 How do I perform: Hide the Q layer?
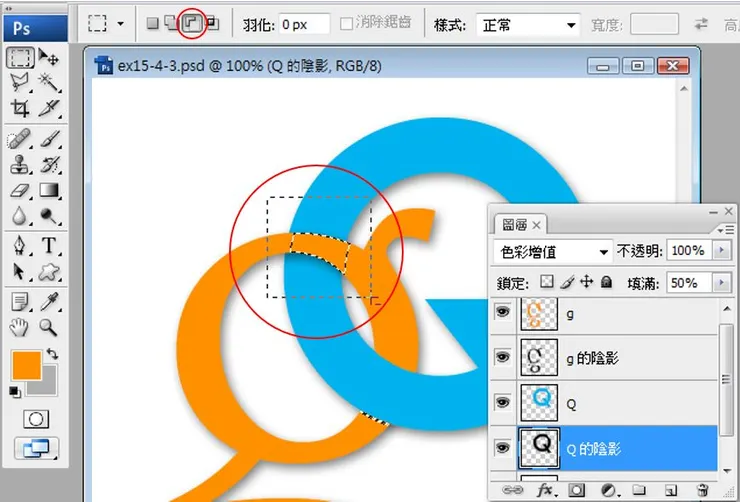pos(503,402)
